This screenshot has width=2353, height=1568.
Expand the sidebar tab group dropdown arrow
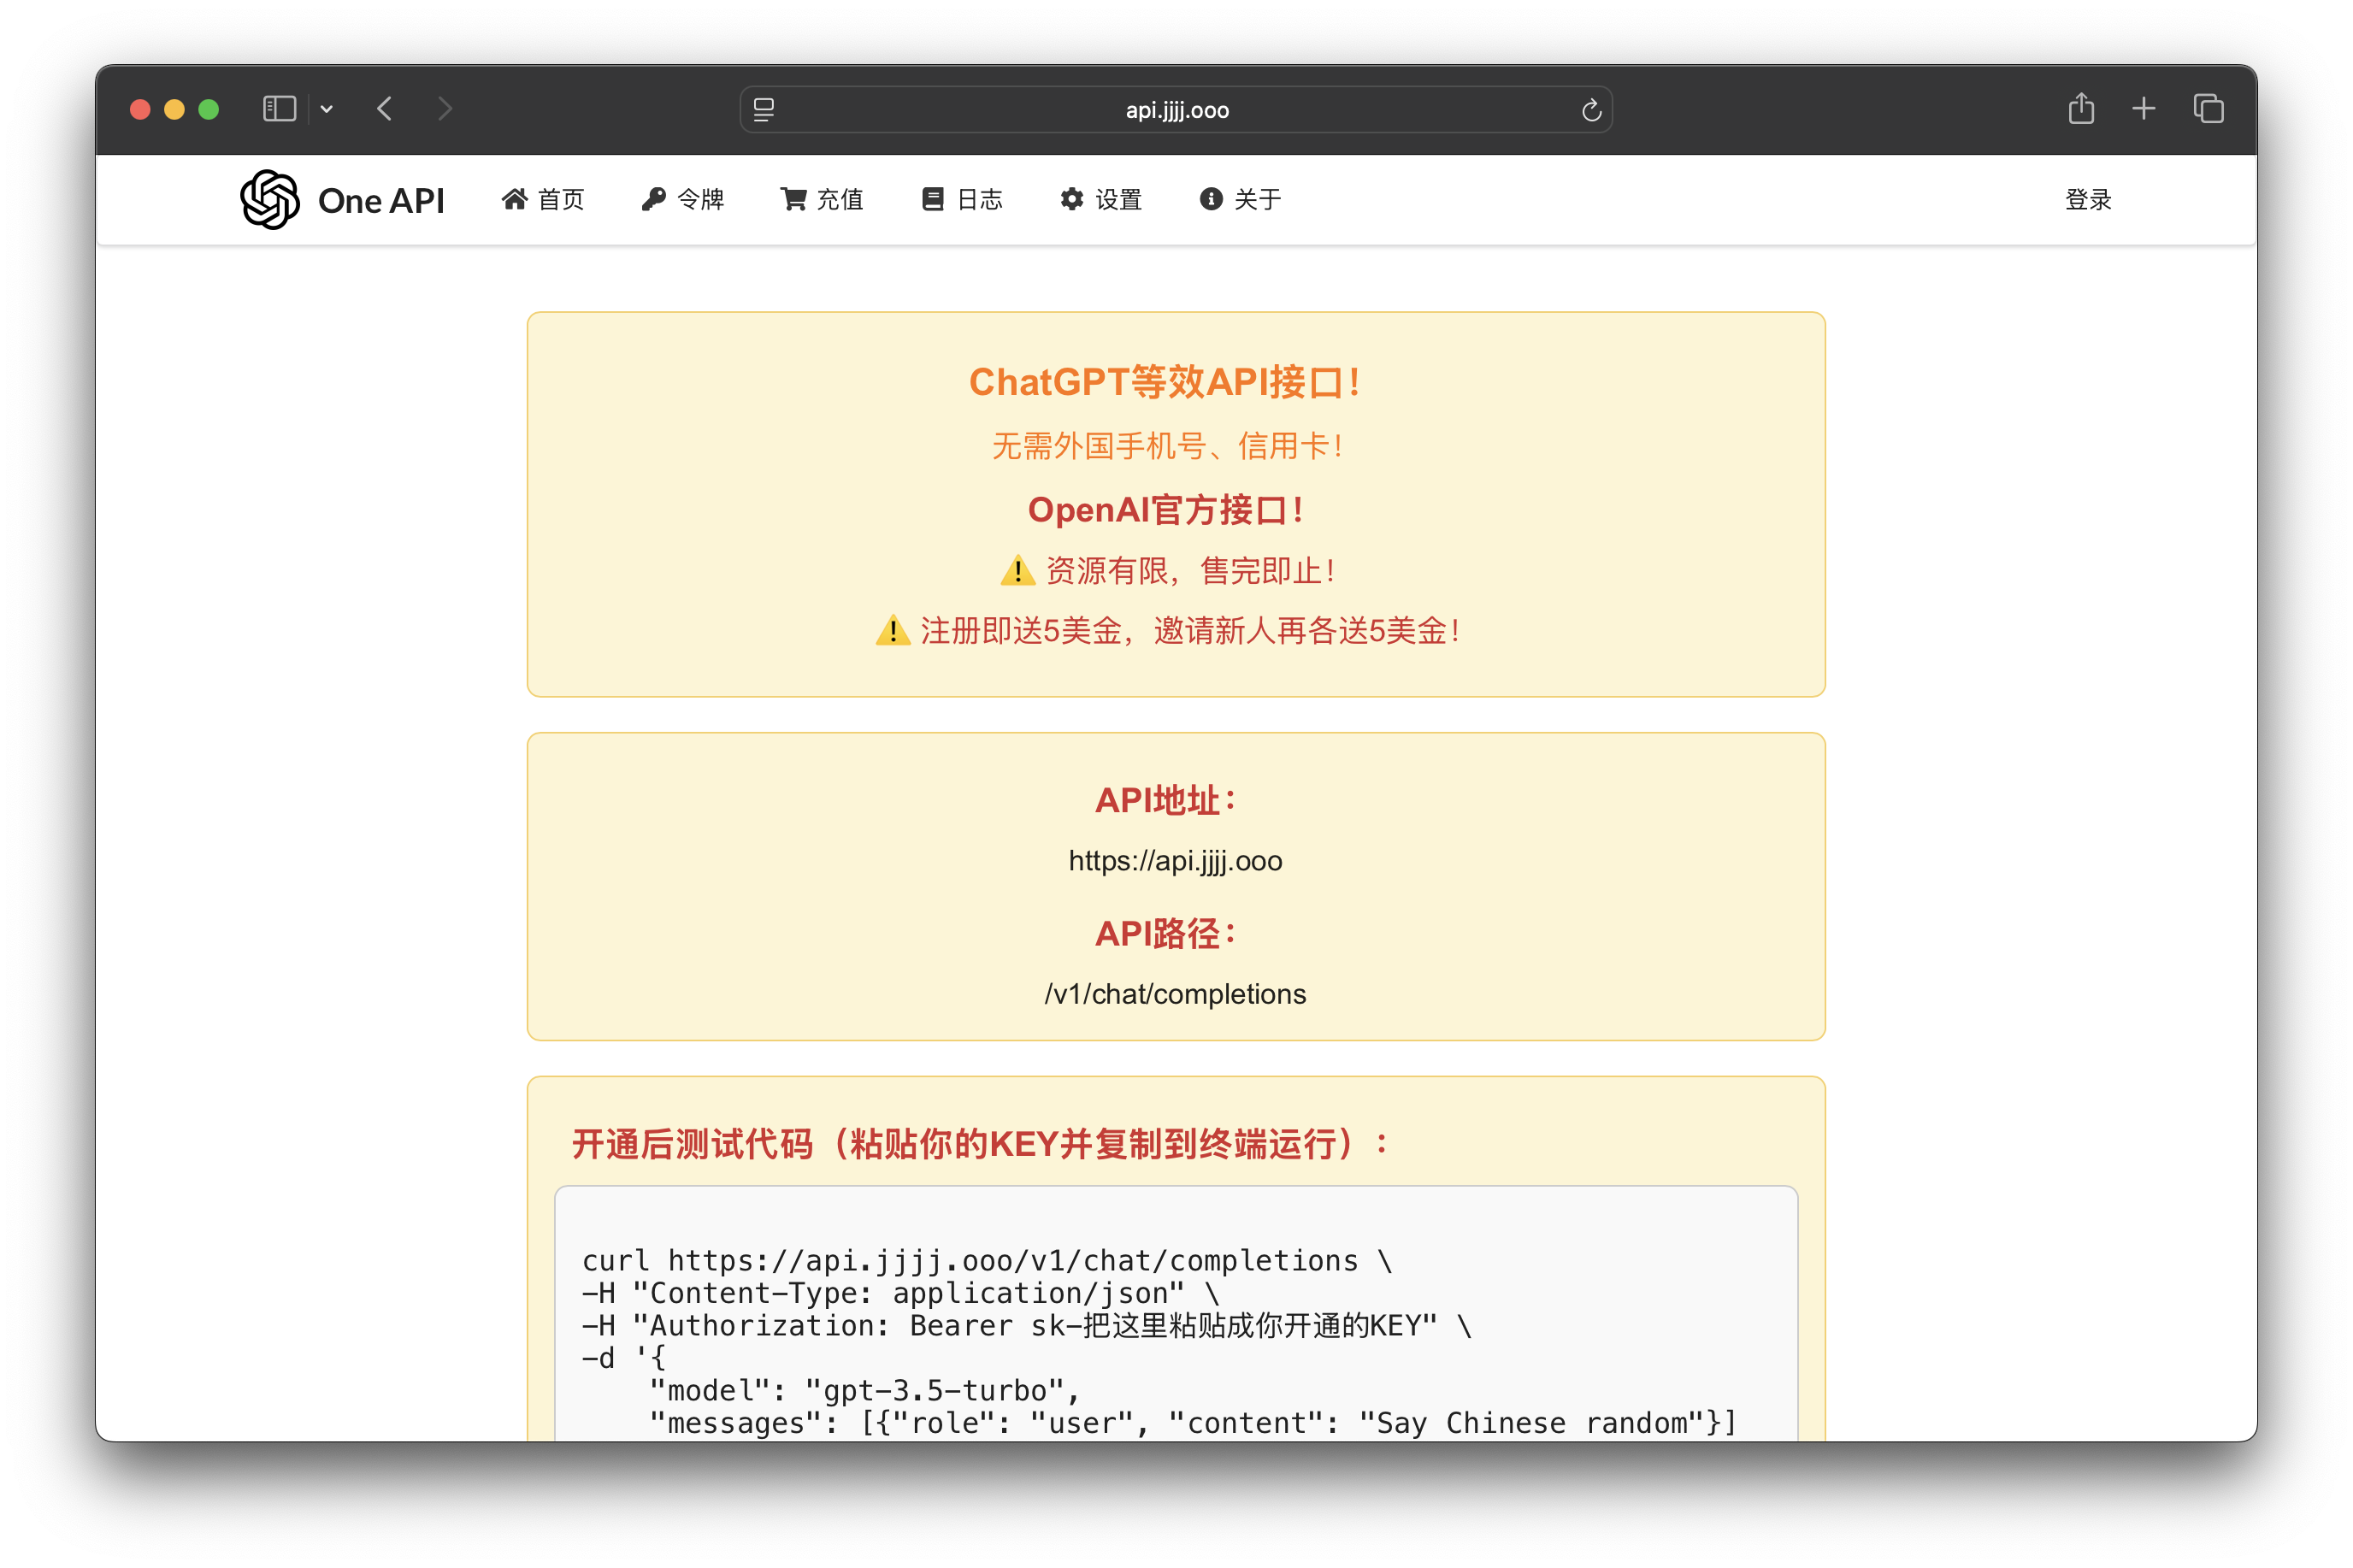click(x=327, y=109)
